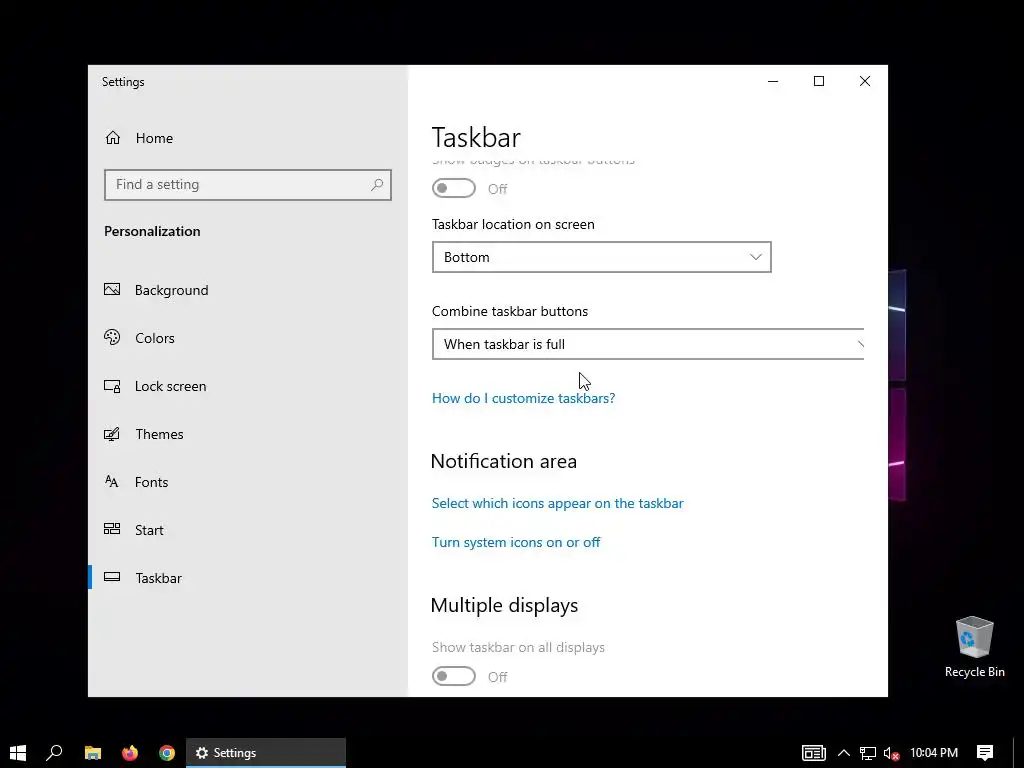Click the Multiple displays heading
Viewport: 1024px width, 768px height.
tap(504, 605)
